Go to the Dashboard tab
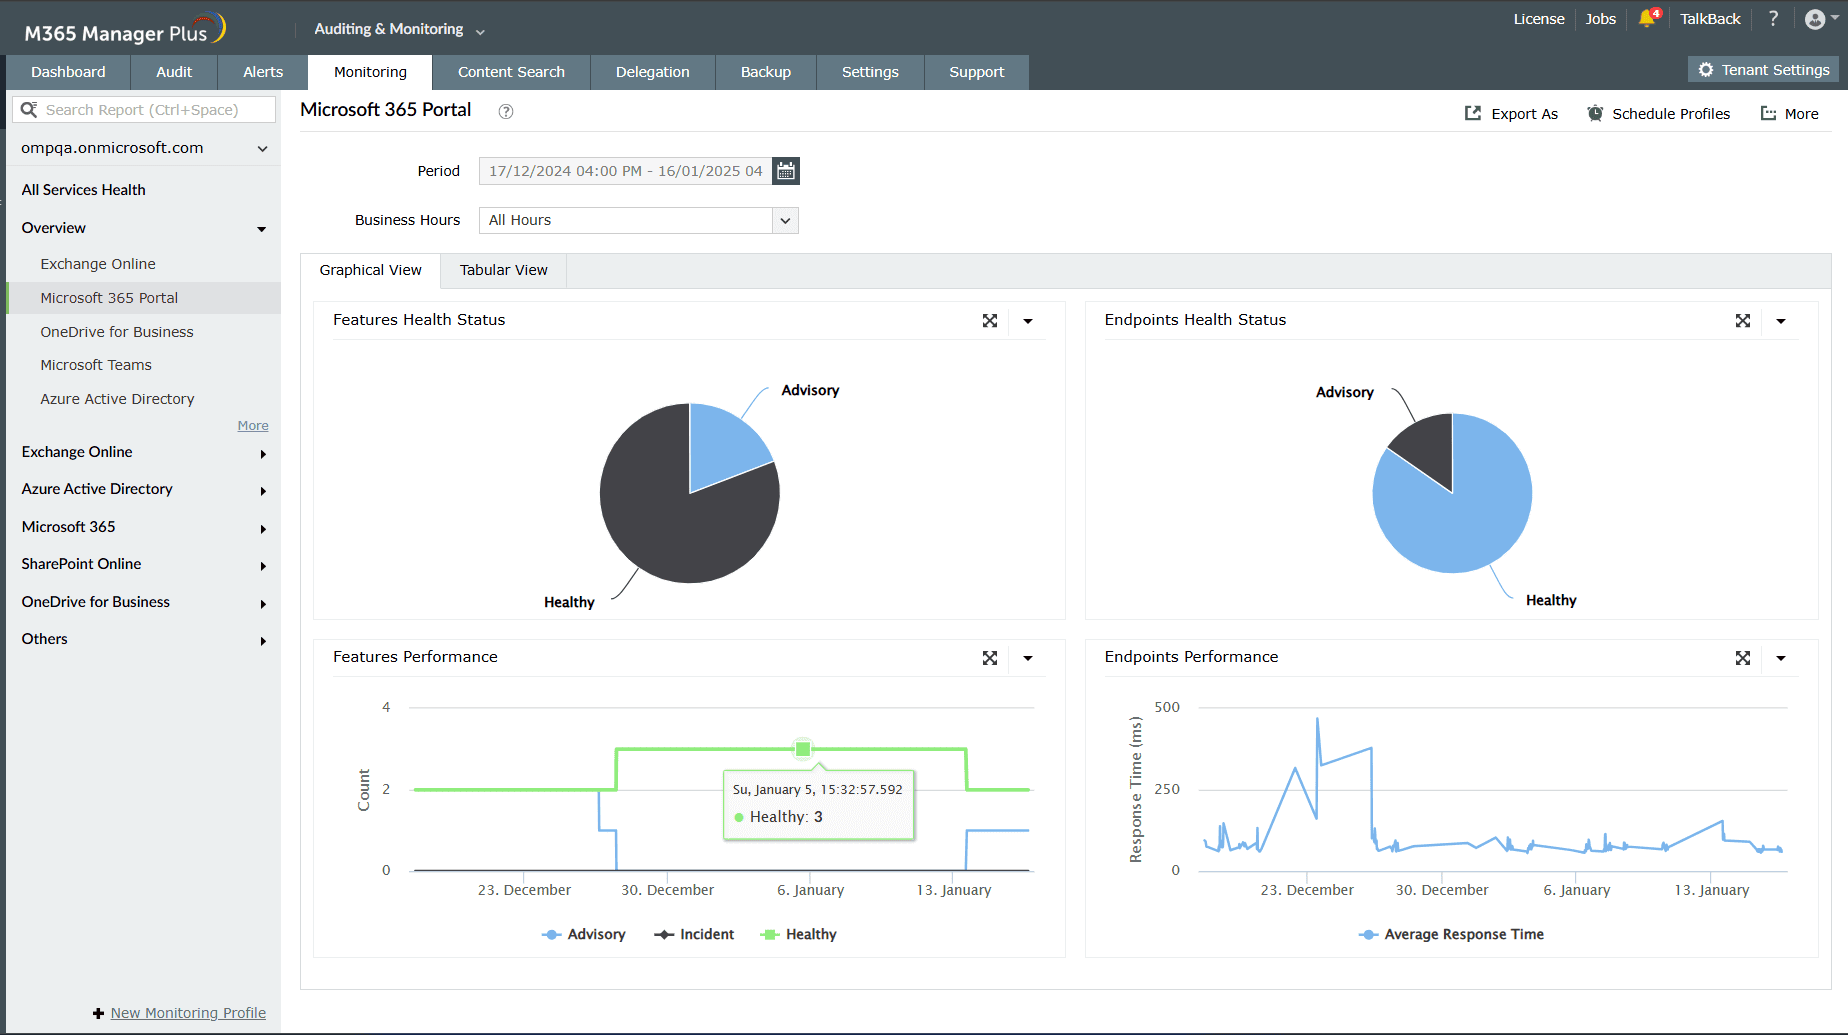 (x=68, y=72)
